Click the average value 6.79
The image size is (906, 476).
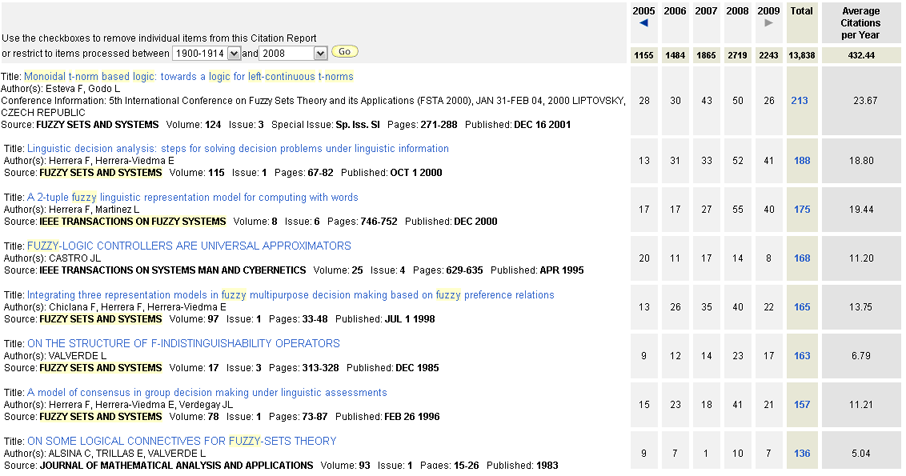click(861, 356)
